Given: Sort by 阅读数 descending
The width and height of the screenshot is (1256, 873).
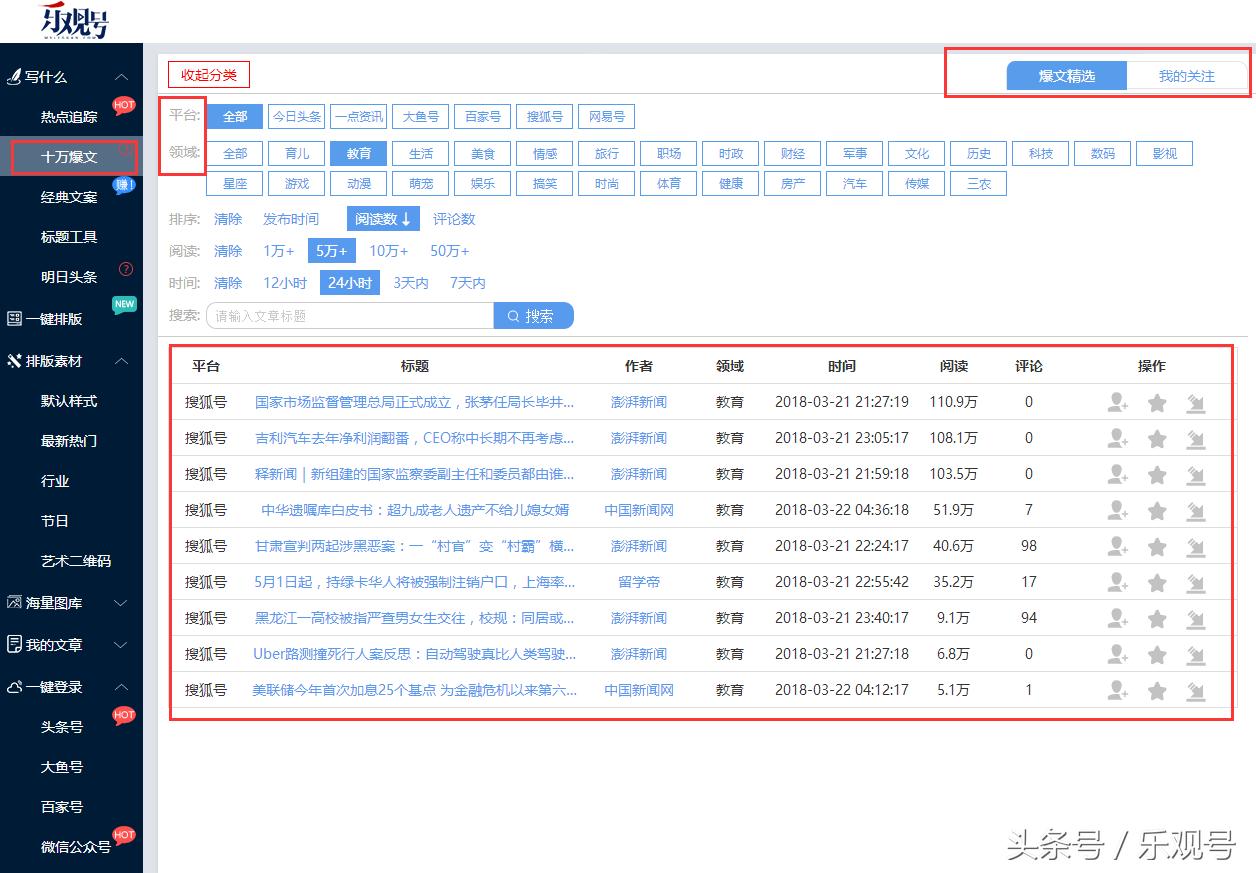Looking at the screenshot, I should click(383, 219).
